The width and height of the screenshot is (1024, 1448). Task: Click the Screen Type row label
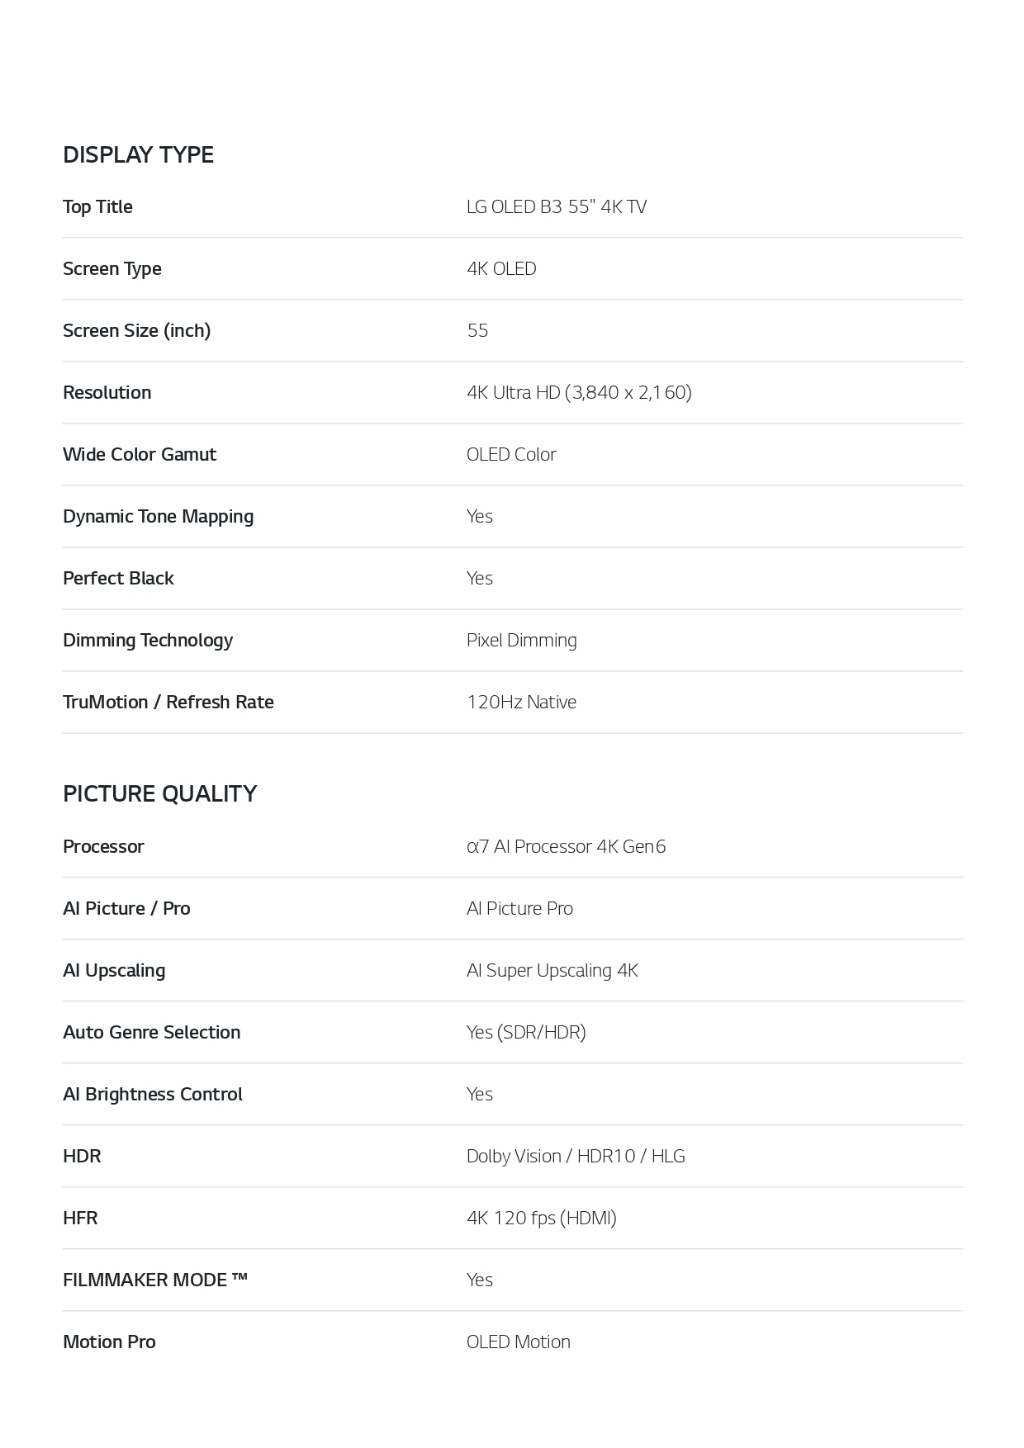(112, 269)
